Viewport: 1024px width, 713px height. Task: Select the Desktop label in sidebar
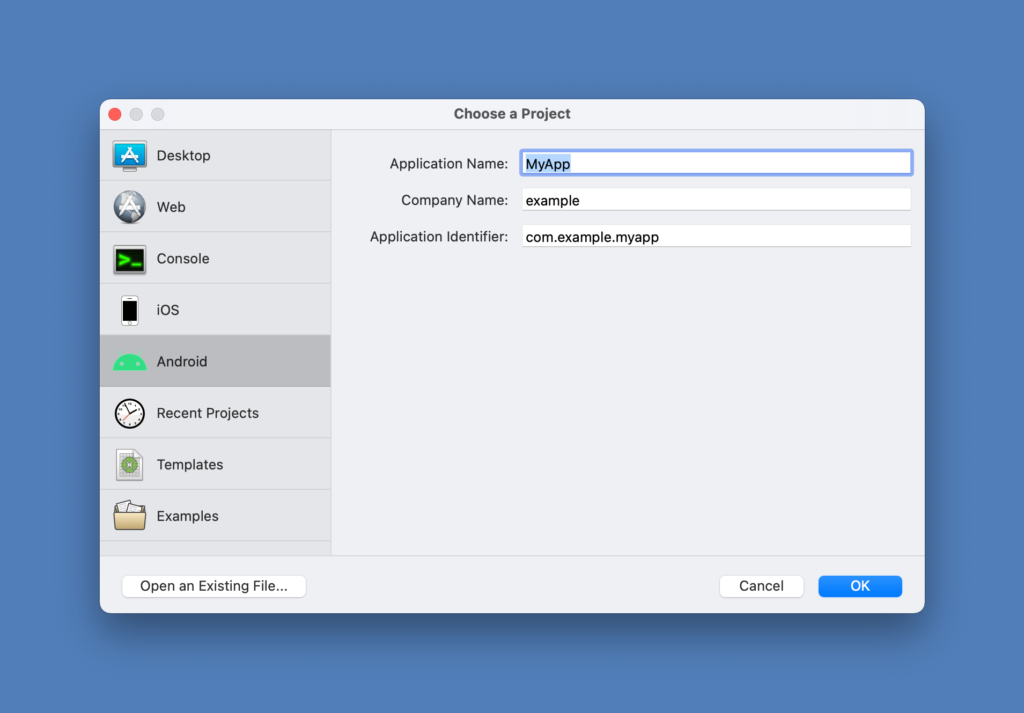(x=184, y=155)
